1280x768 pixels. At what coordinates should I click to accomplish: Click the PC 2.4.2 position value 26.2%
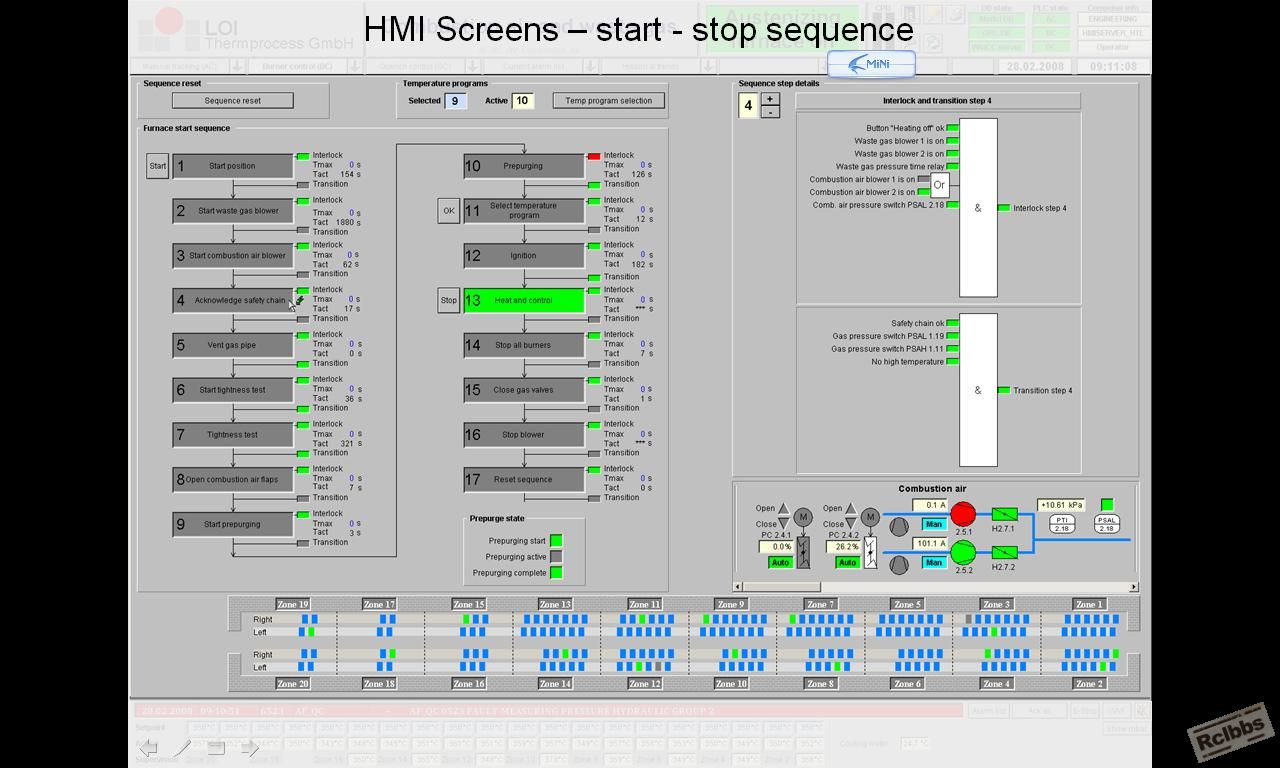coord(844,547)
